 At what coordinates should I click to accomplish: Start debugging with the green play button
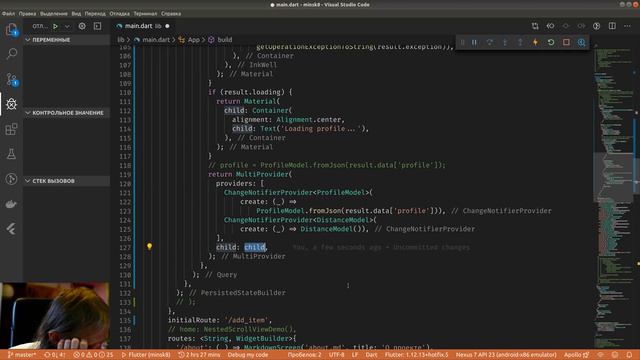pyautogui.click(x=55, y=26)
